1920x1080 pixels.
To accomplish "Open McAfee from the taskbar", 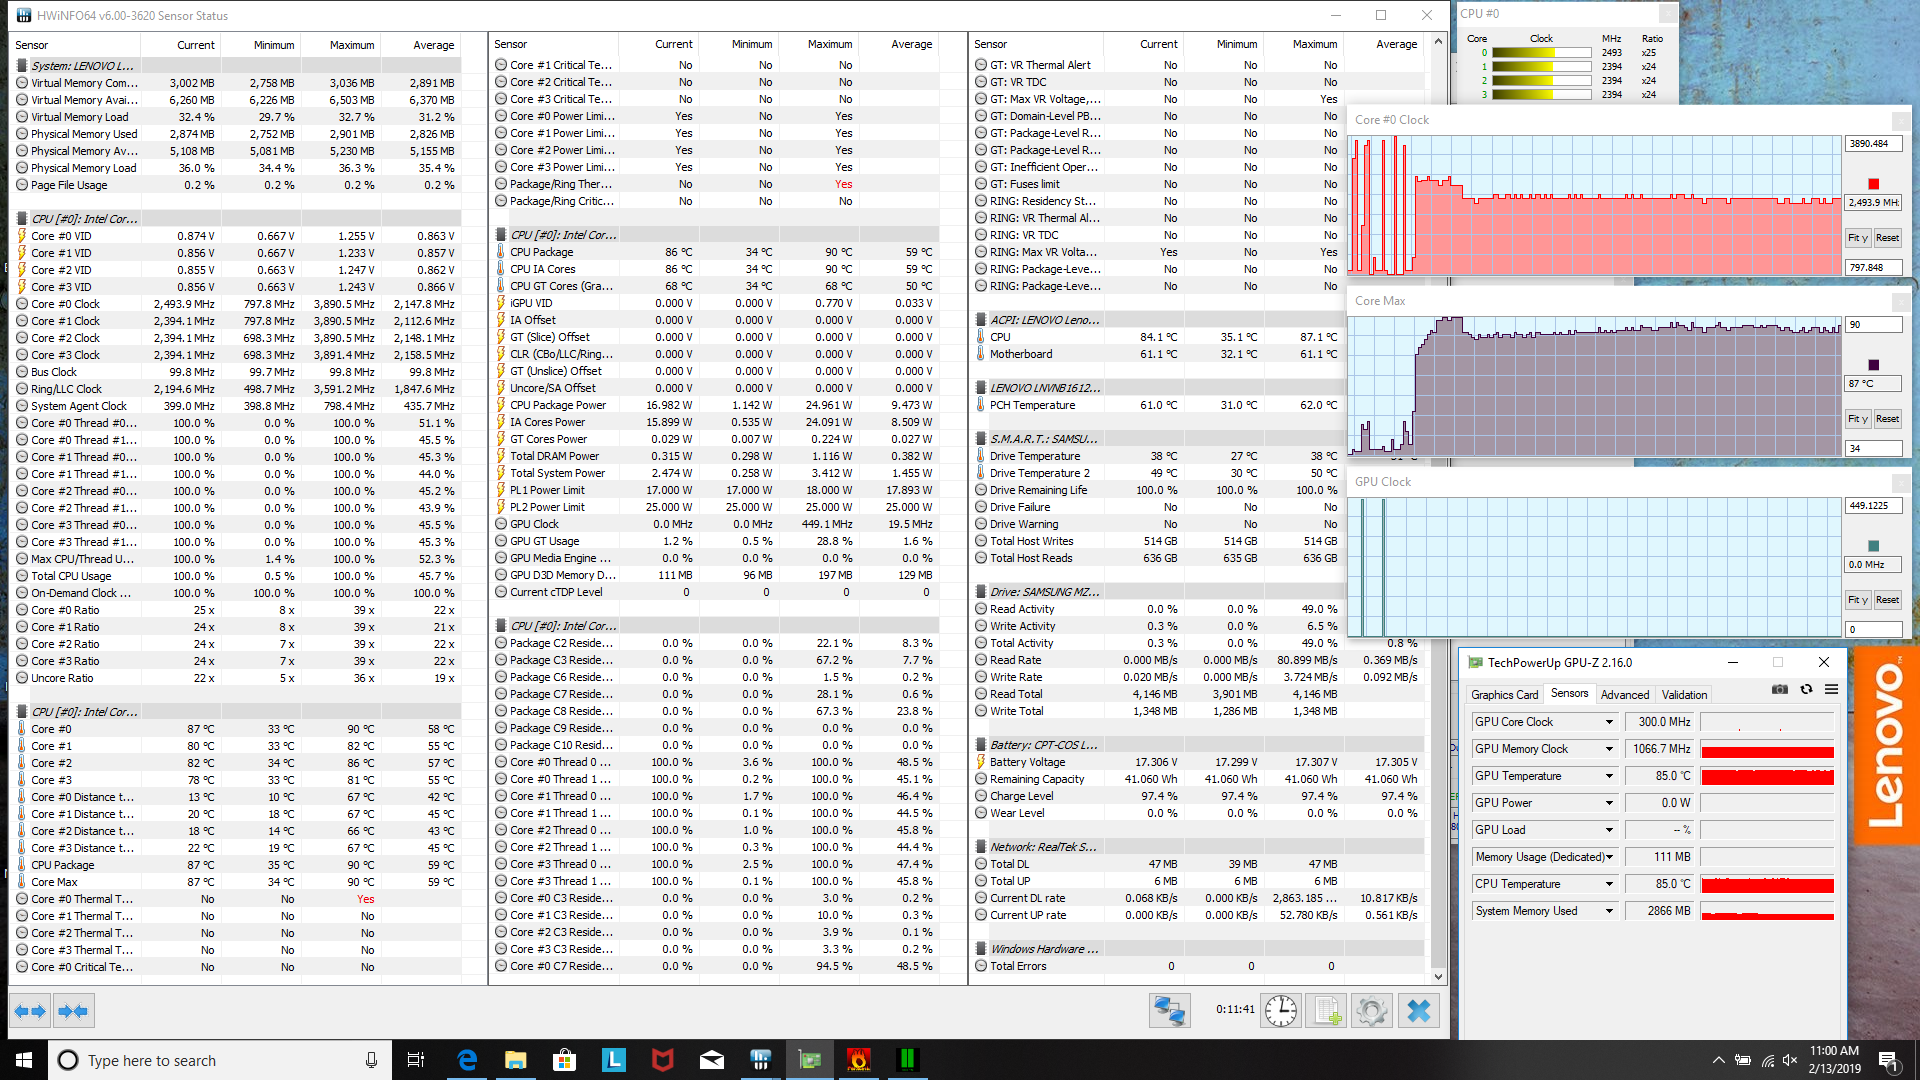I will pos(663,1060).
